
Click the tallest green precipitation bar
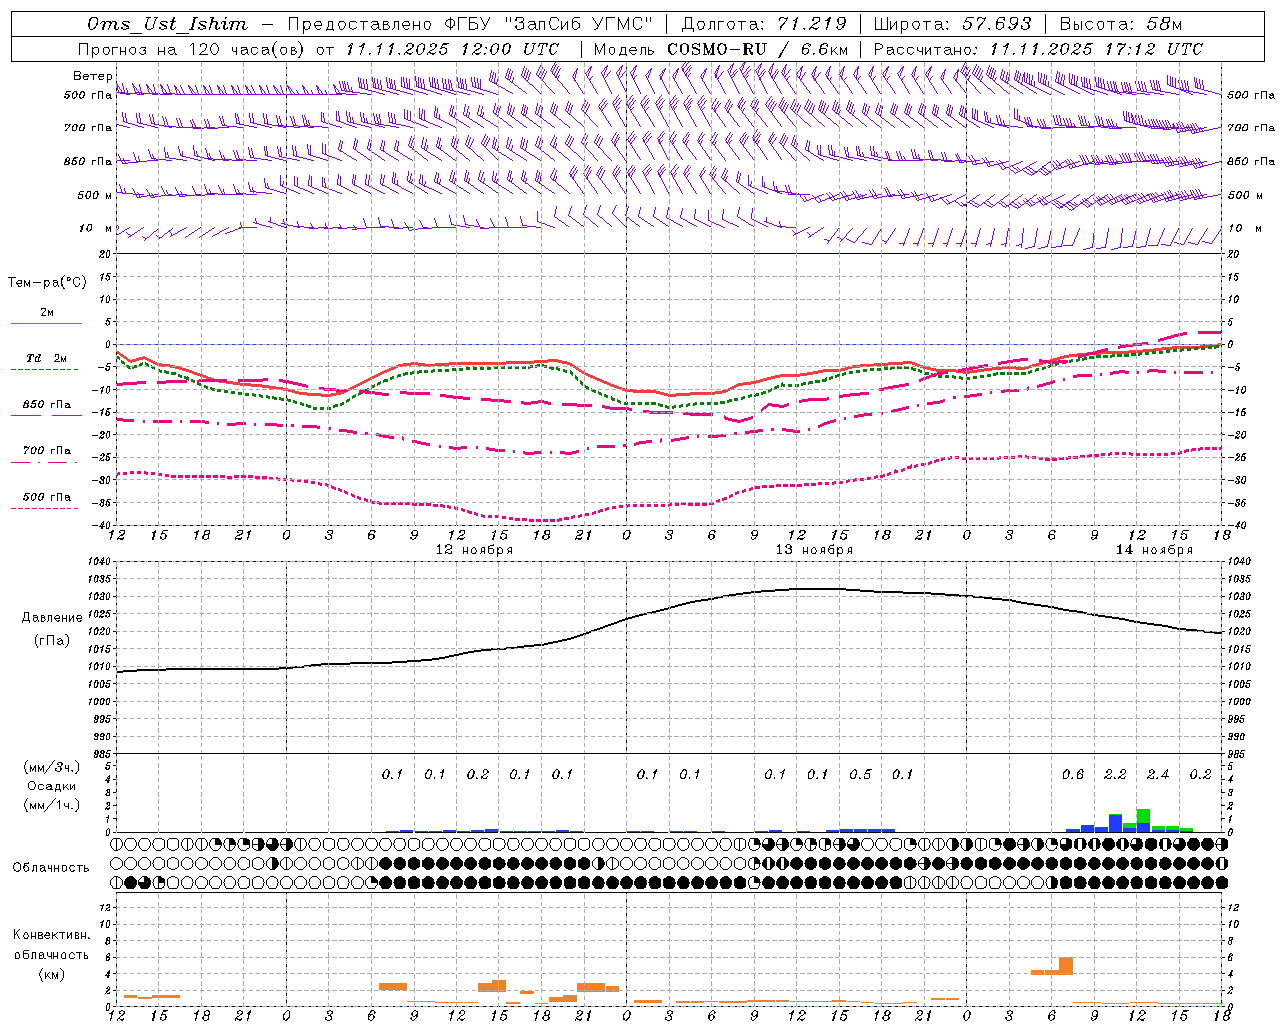(1143, 816)
